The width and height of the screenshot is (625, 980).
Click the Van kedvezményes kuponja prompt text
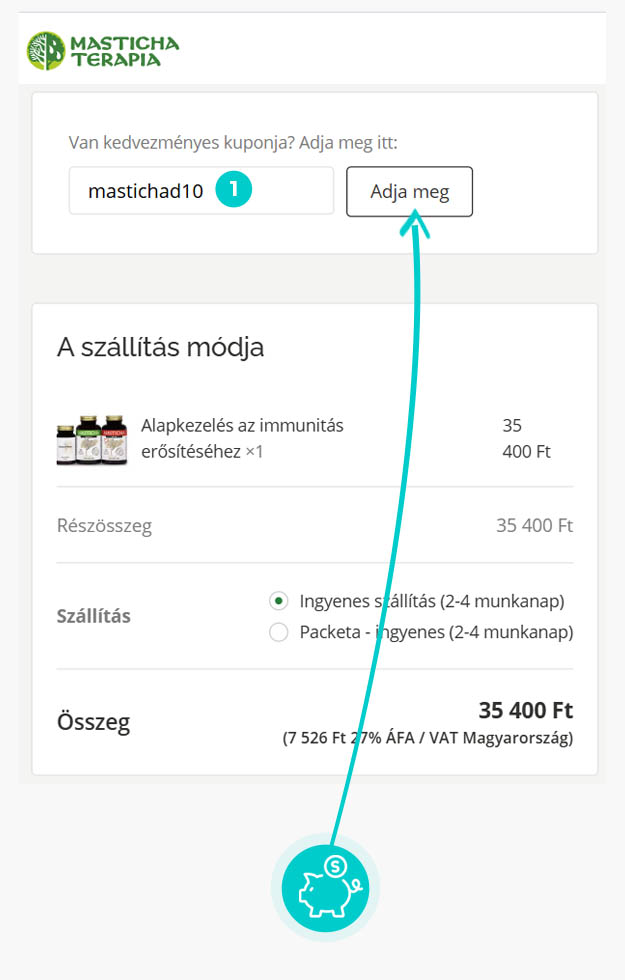233,142
